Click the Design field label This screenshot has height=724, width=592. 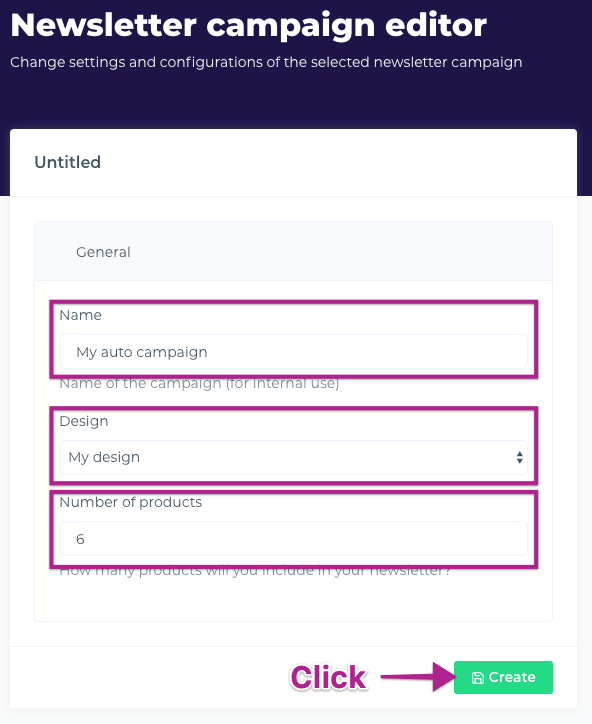point(84,421)
